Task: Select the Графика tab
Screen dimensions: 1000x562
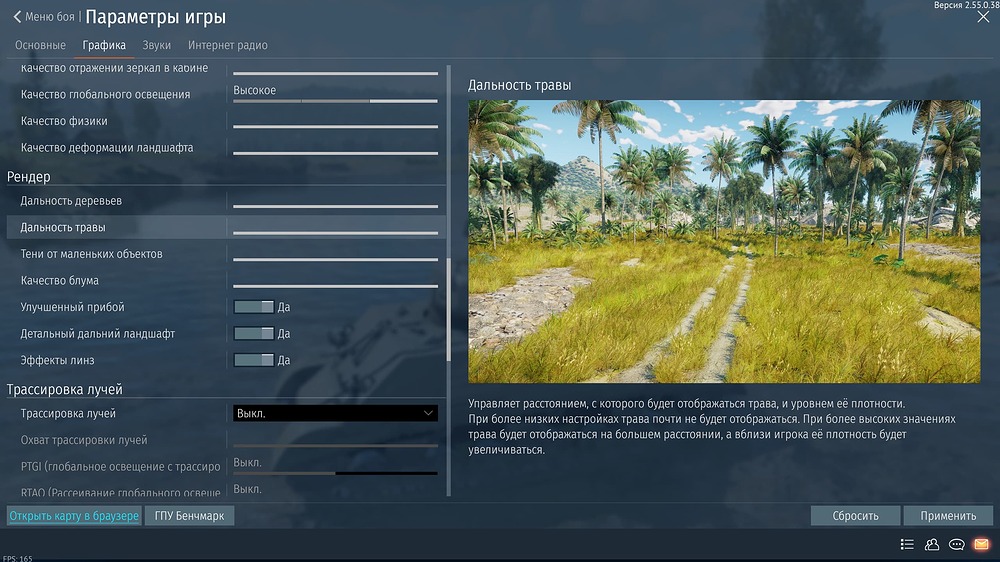Action: tap(104, 45)
